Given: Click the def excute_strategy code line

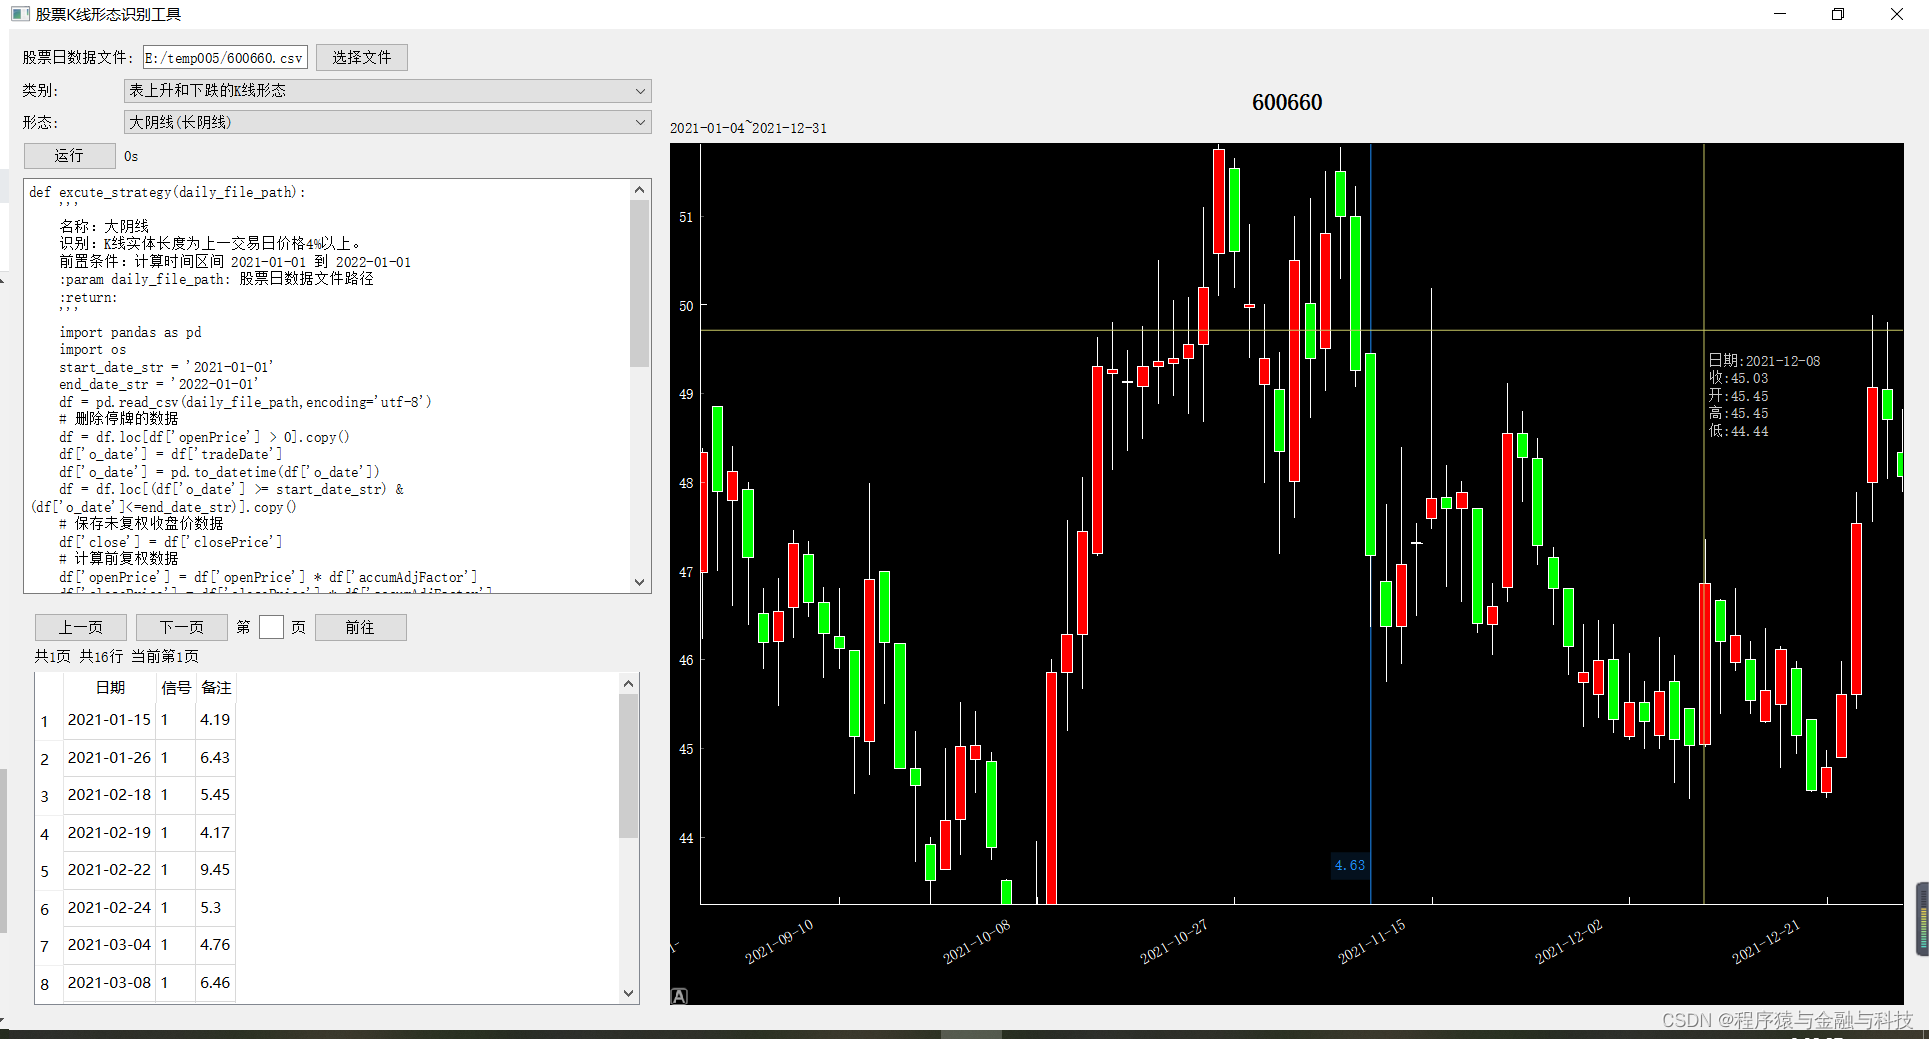Looking at the screenshot, I should [x=167, y=192].
